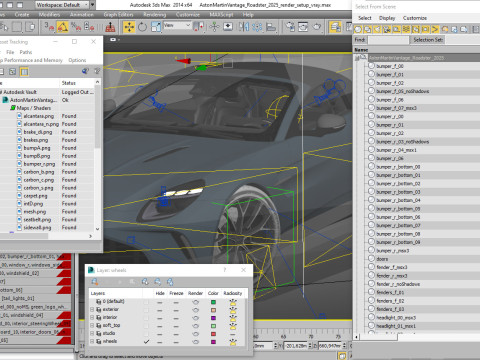480x360 pixels.
Task: Open the View reference coordinate dropdown
Action: (x=177, y=25)
